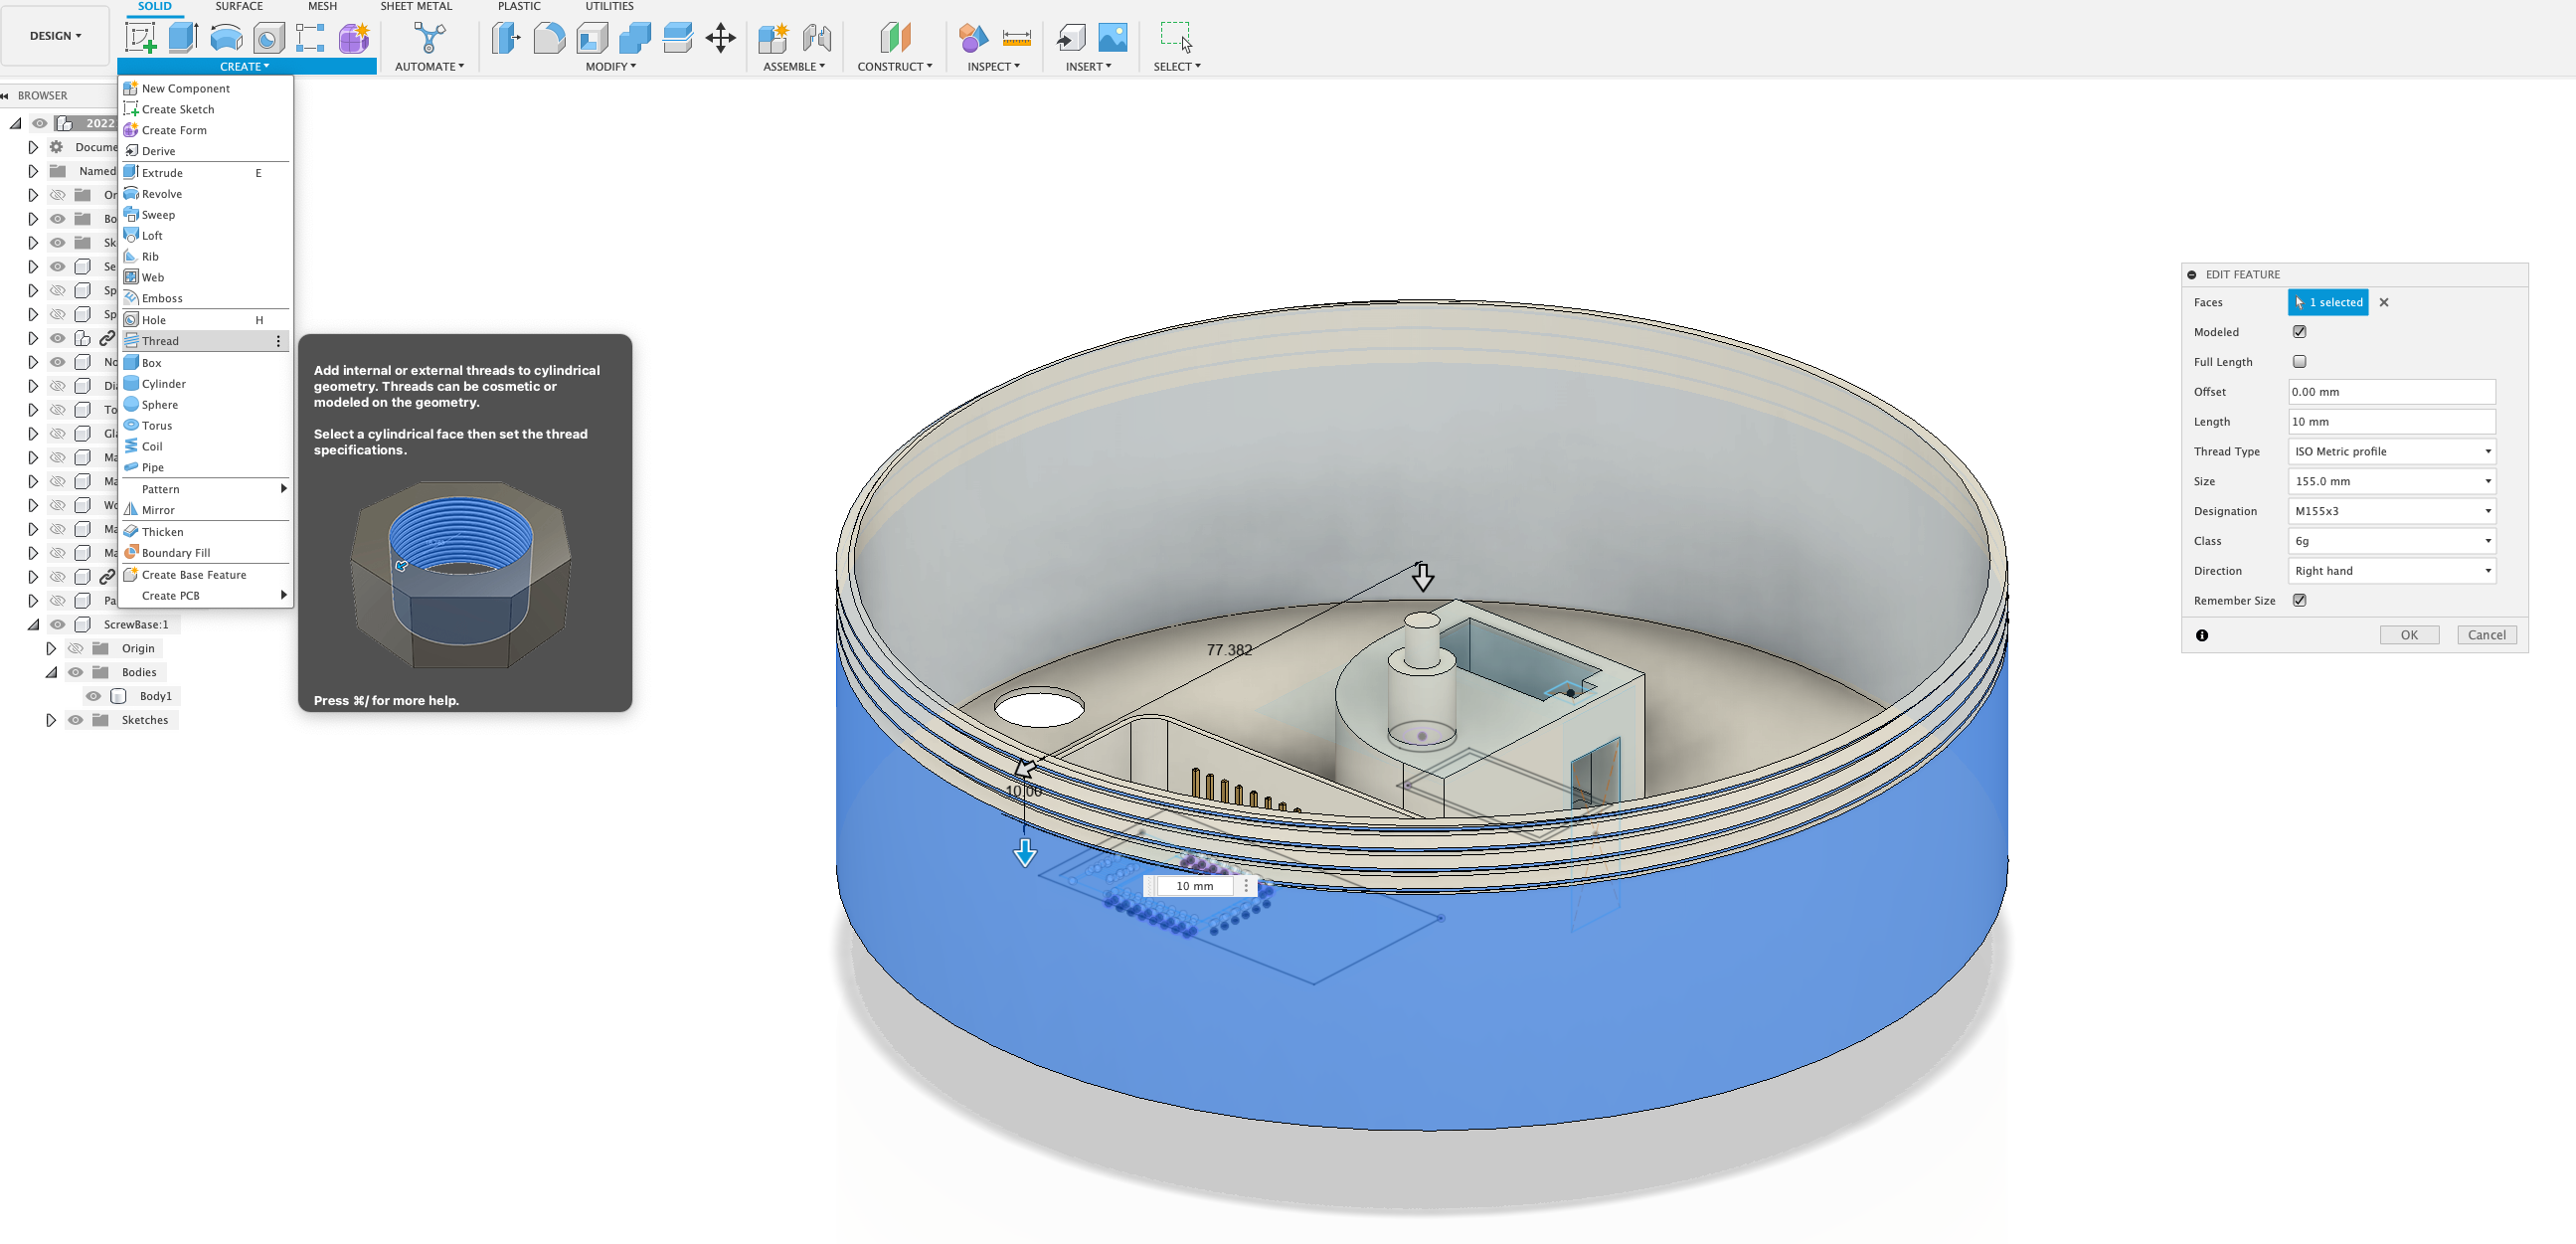Viewport: 2576px width, 1244px height.
Task: Clear the Faces selection with X
Action: (x=2384, y=302)
